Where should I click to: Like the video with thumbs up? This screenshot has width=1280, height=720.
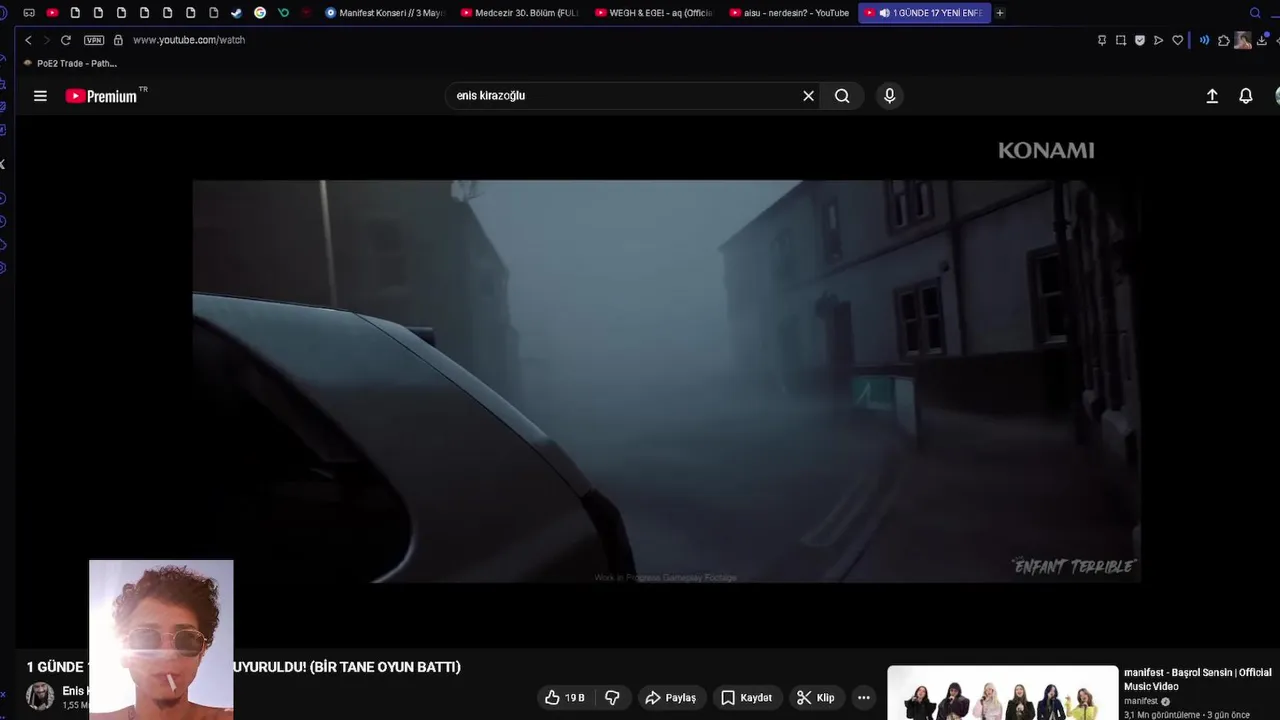(x=564, y=698)
